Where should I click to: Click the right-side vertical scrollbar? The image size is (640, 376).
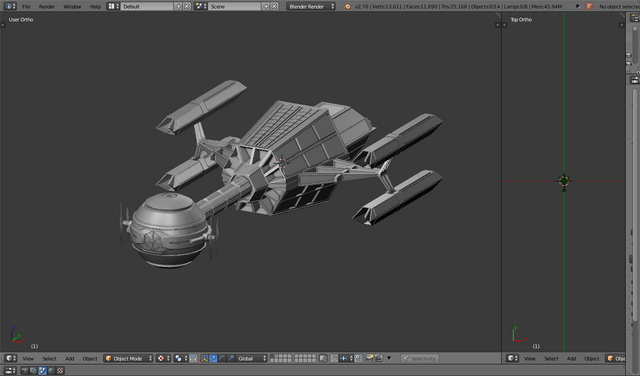click(x=635, y=204)
